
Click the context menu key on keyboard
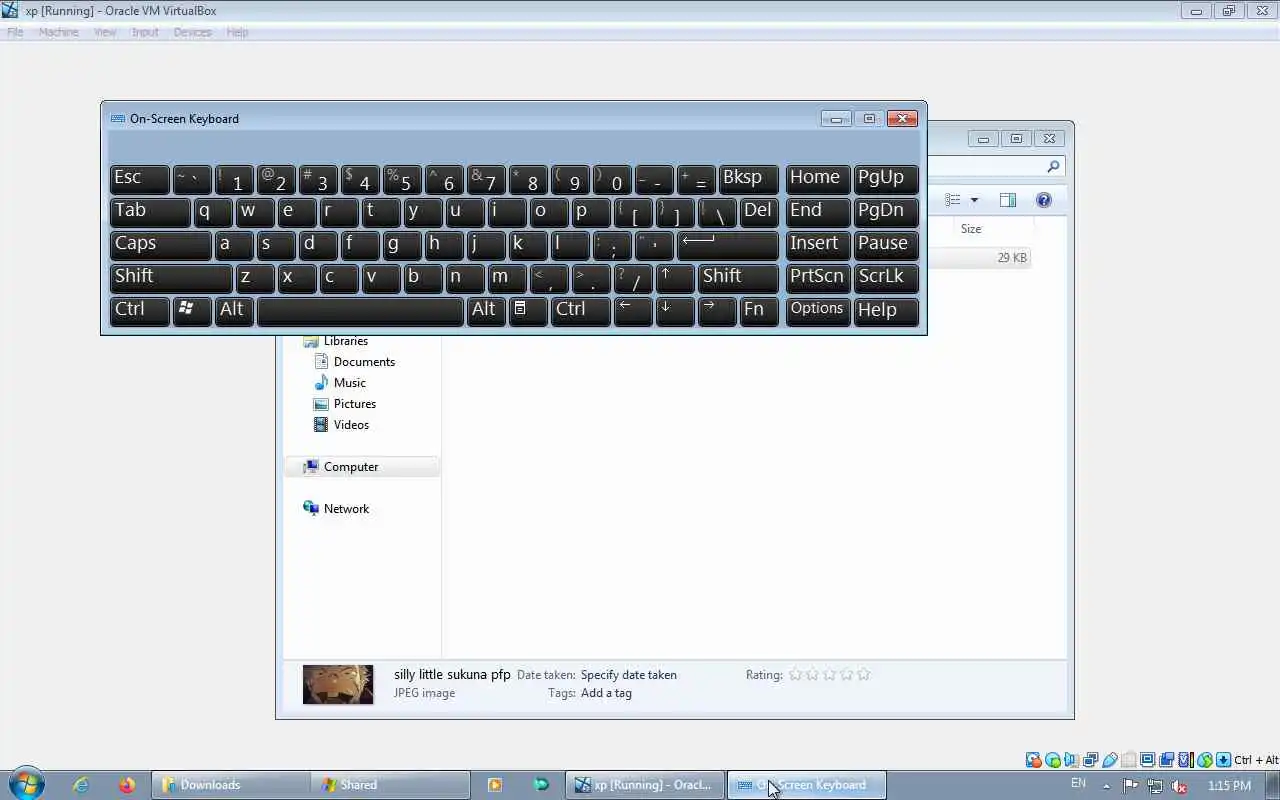pos(528,311)
